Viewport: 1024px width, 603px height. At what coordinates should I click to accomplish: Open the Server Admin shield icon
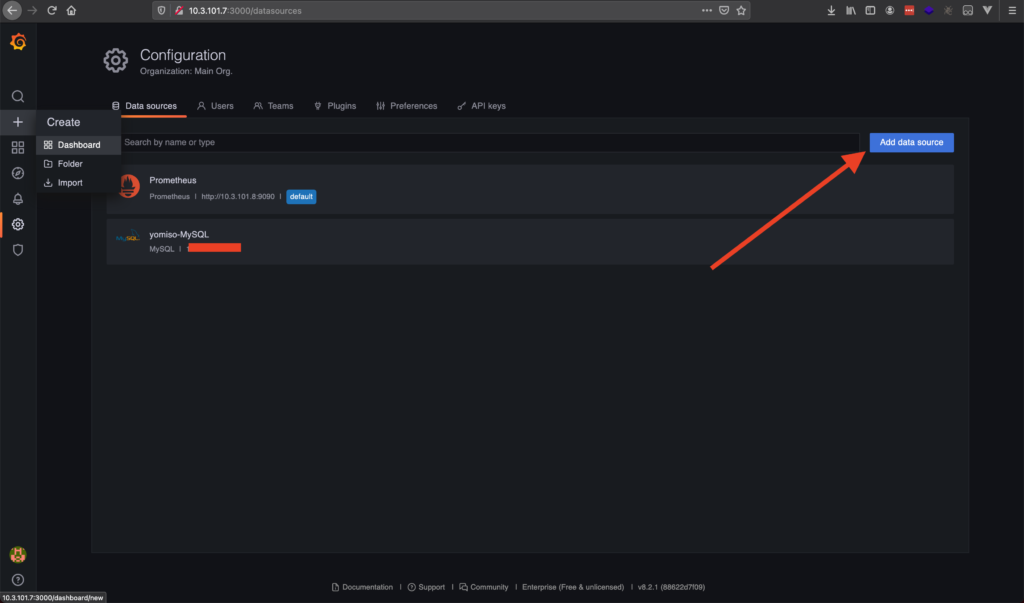[18, 250]
